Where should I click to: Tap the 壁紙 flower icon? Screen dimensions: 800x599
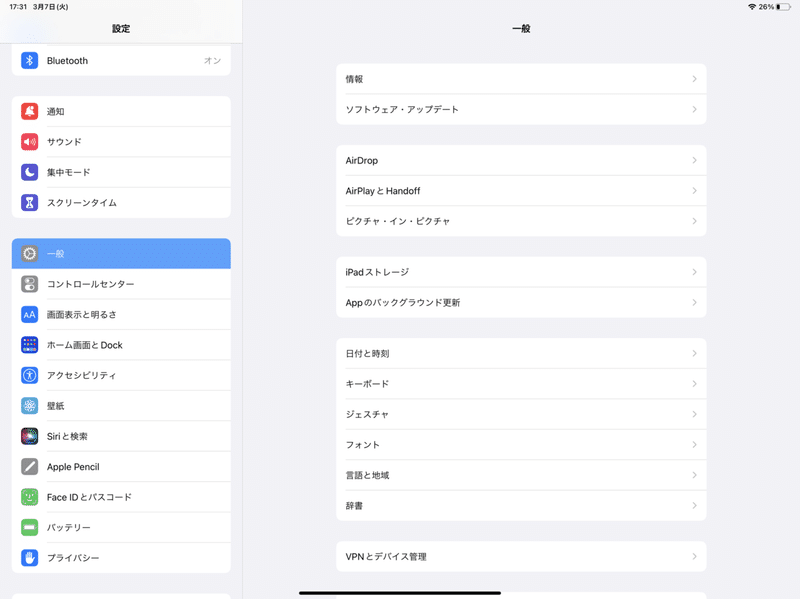30,406
